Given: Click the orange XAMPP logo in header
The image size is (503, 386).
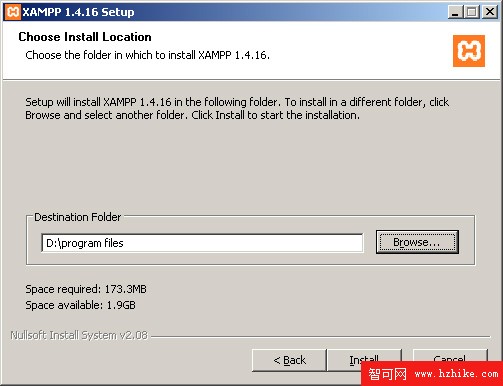Looking at the screenshot, I should [x=469, y=51].
